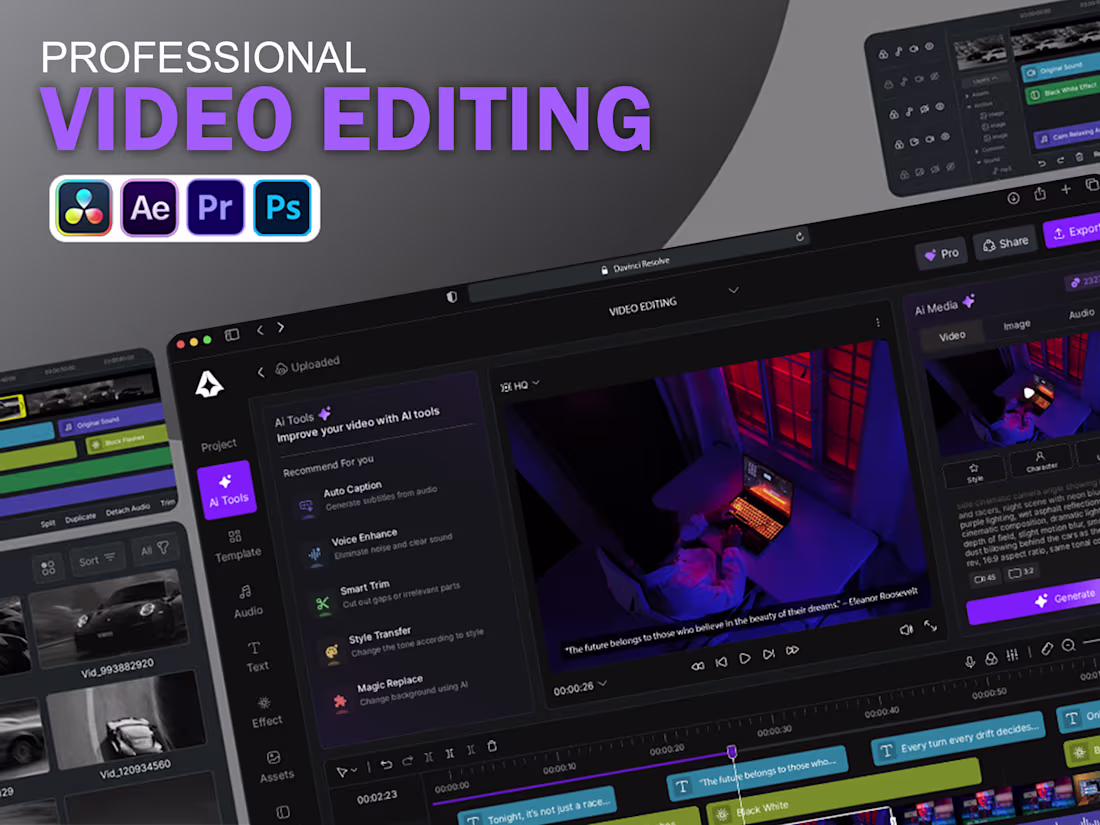The width and height of the screenshot is (1100, 825).
Task: Open the color wheels icon above timeline
Action: click(991, 658)
